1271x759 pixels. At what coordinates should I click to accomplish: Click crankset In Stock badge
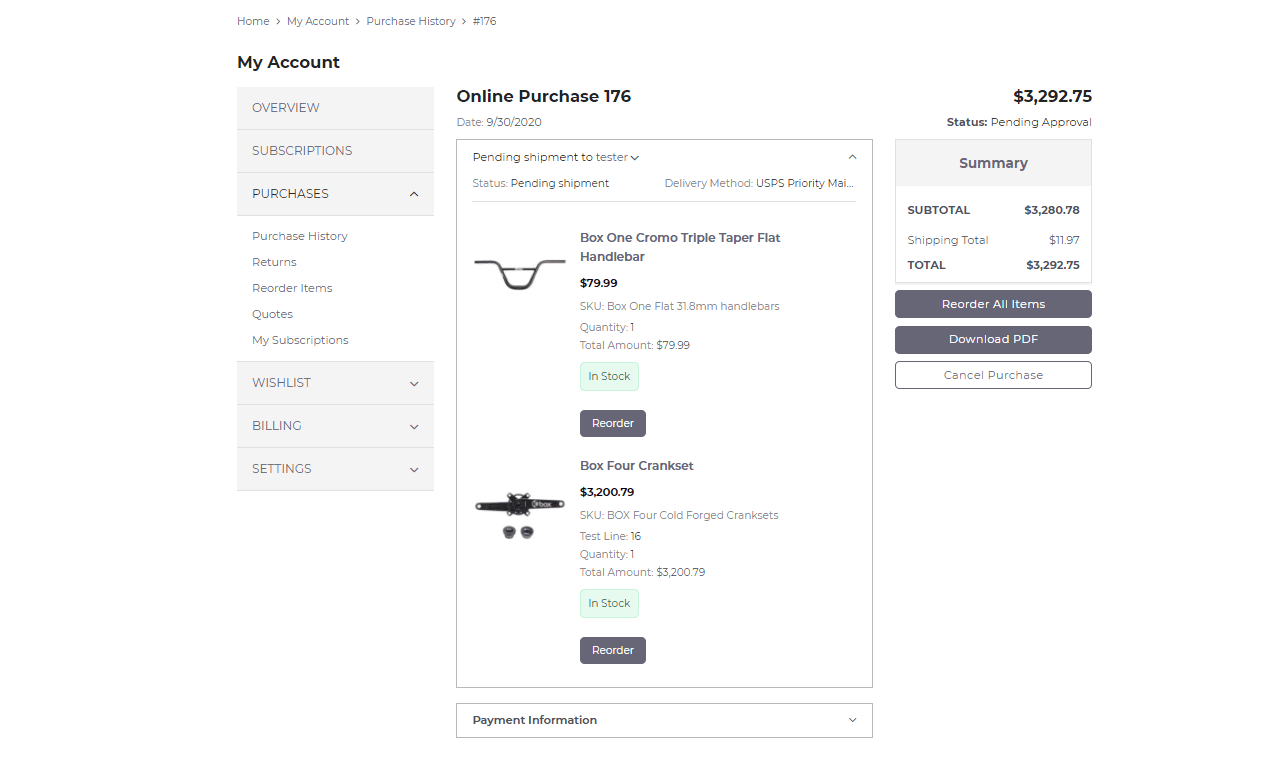(x=609, y=604)
